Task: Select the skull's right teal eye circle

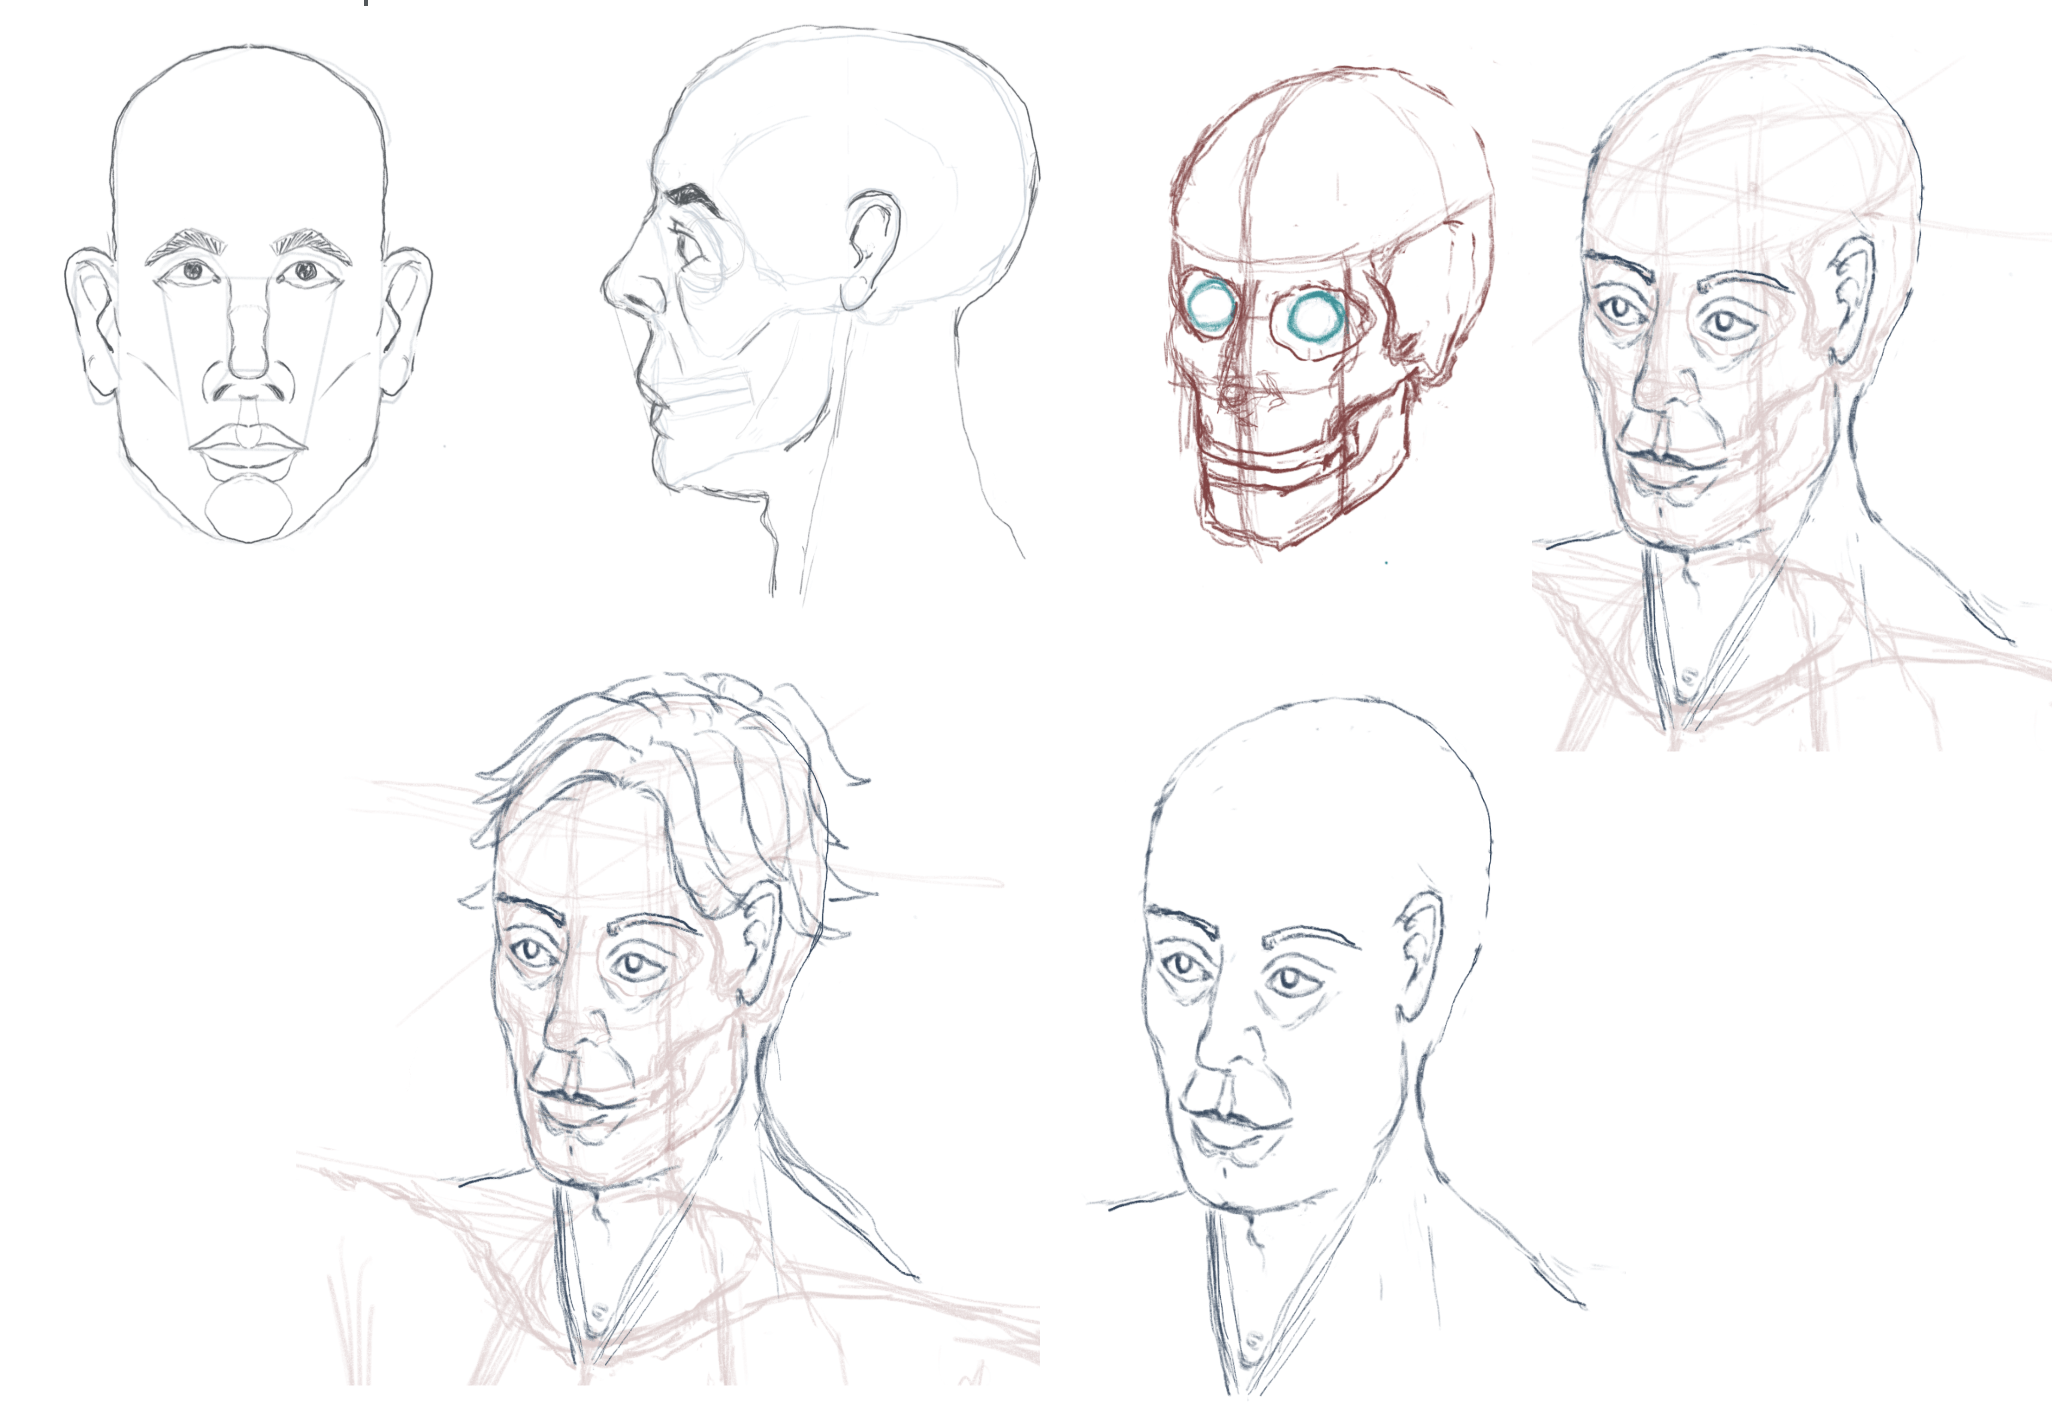Action: (1314, 317)
